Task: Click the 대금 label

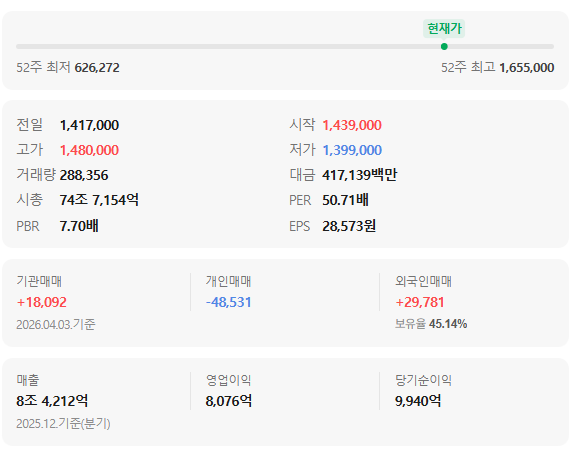Action: [x=302, y=175]
